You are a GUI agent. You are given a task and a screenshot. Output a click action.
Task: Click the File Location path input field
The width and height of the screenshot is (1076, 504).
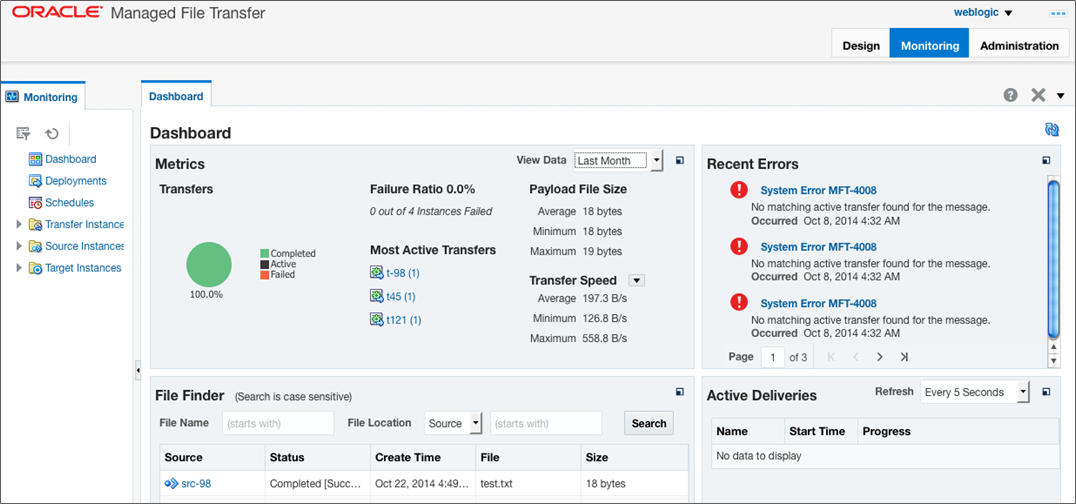click(x=546, y=423)
